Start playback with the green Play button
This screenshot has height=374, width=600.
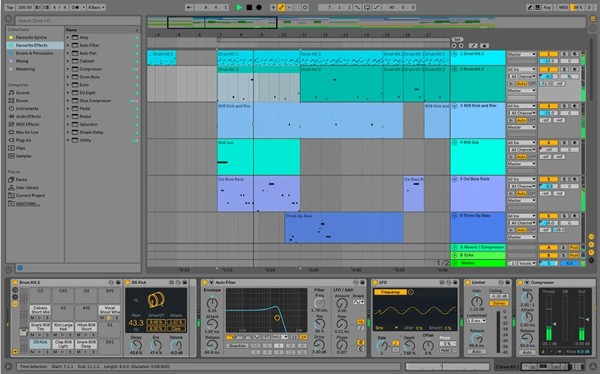point(239,7)
